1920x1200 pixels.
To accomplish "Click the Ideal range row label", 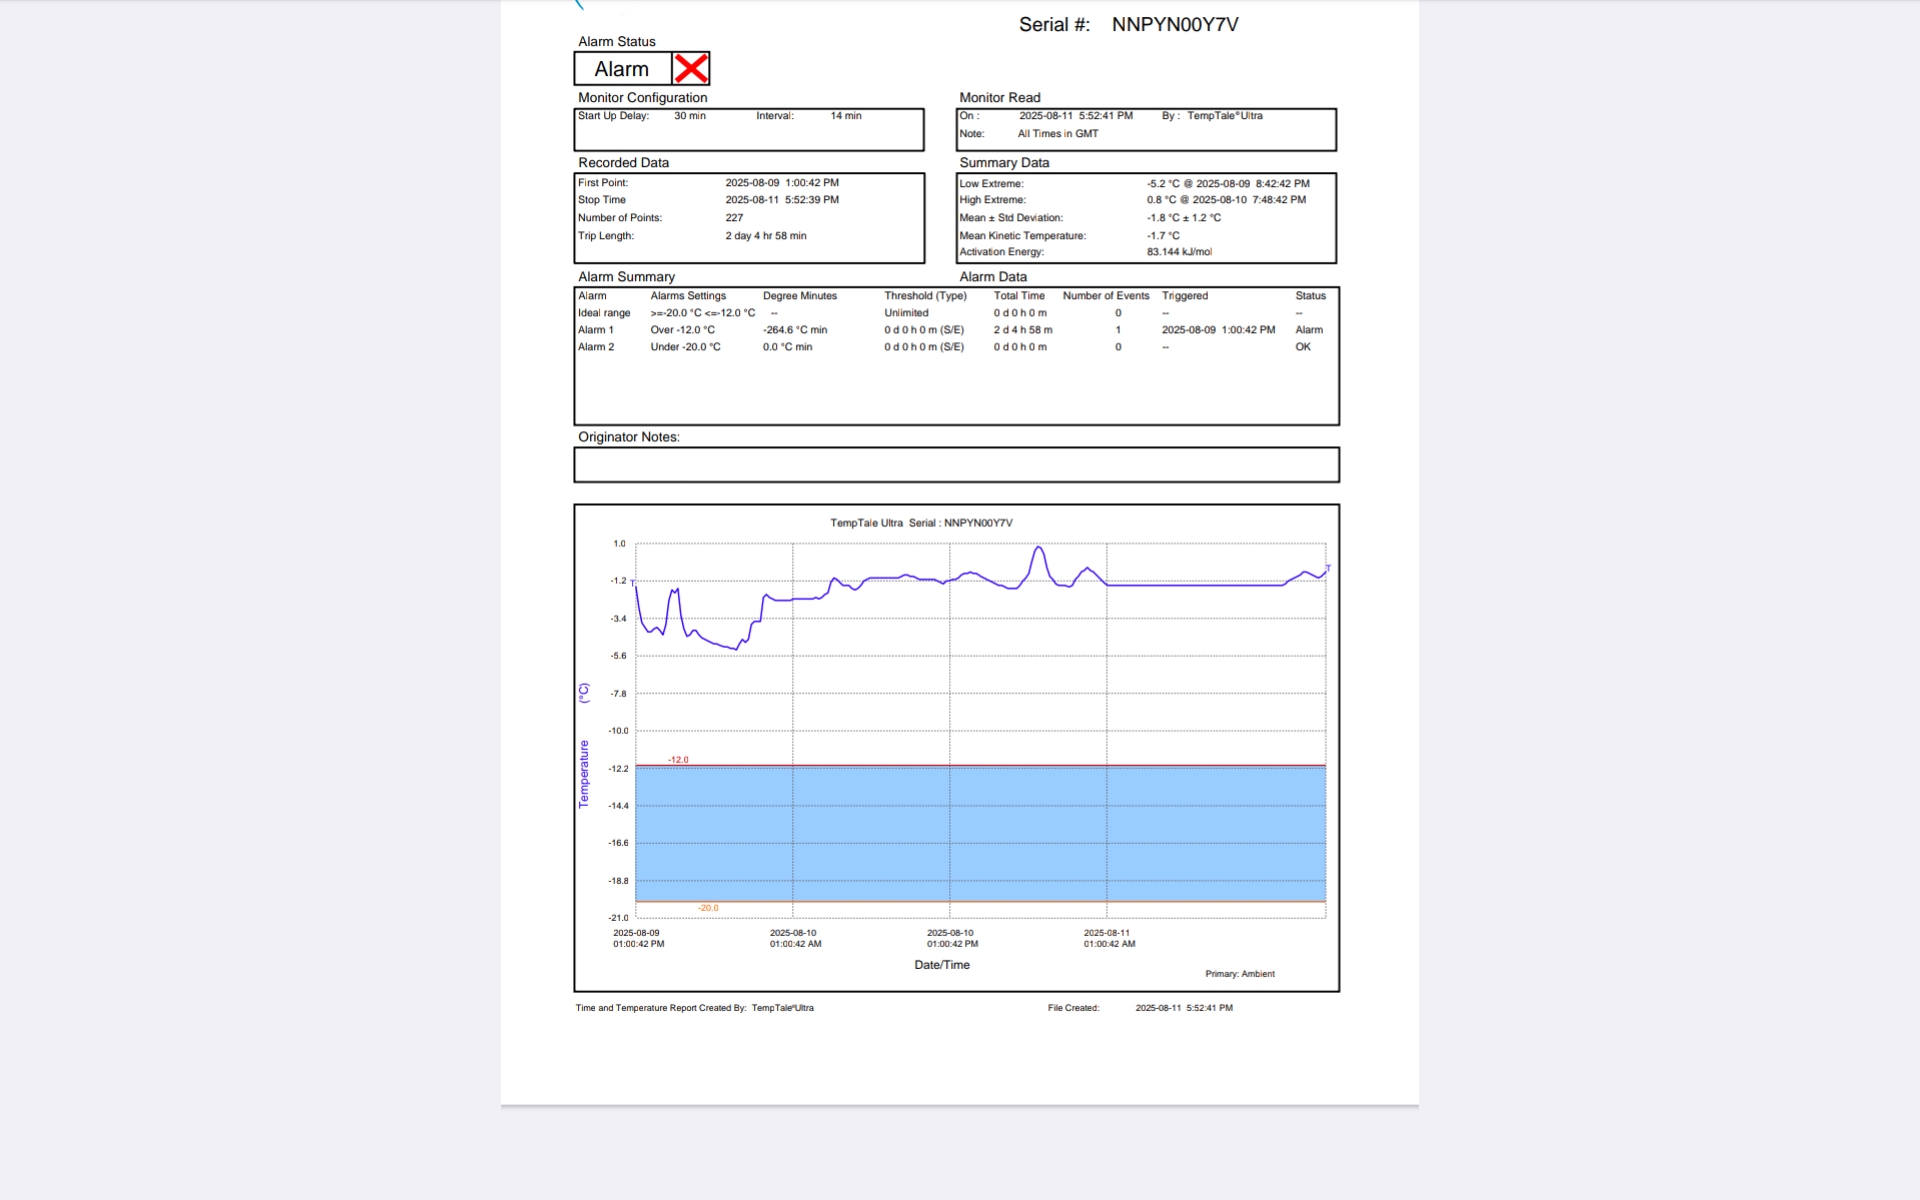I will (x=604, y=313).
